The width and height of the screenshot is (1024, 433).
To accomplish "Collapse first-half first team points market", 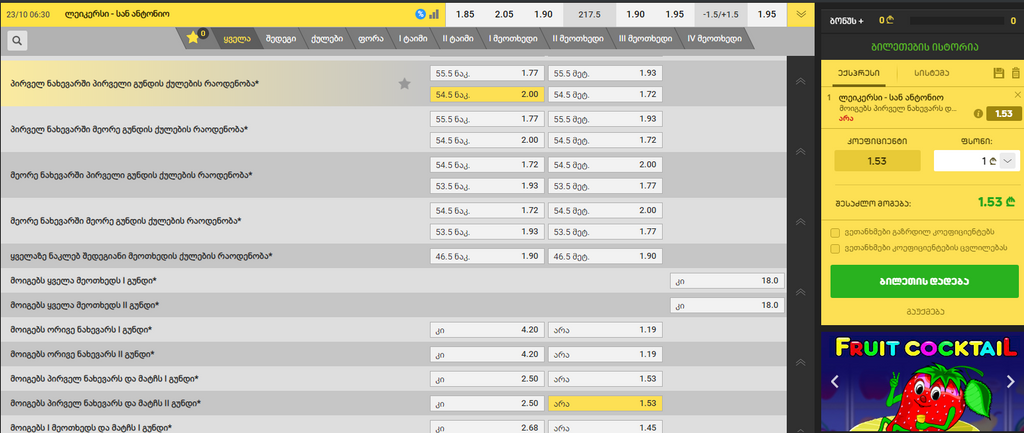I will (x=800, y=82).
